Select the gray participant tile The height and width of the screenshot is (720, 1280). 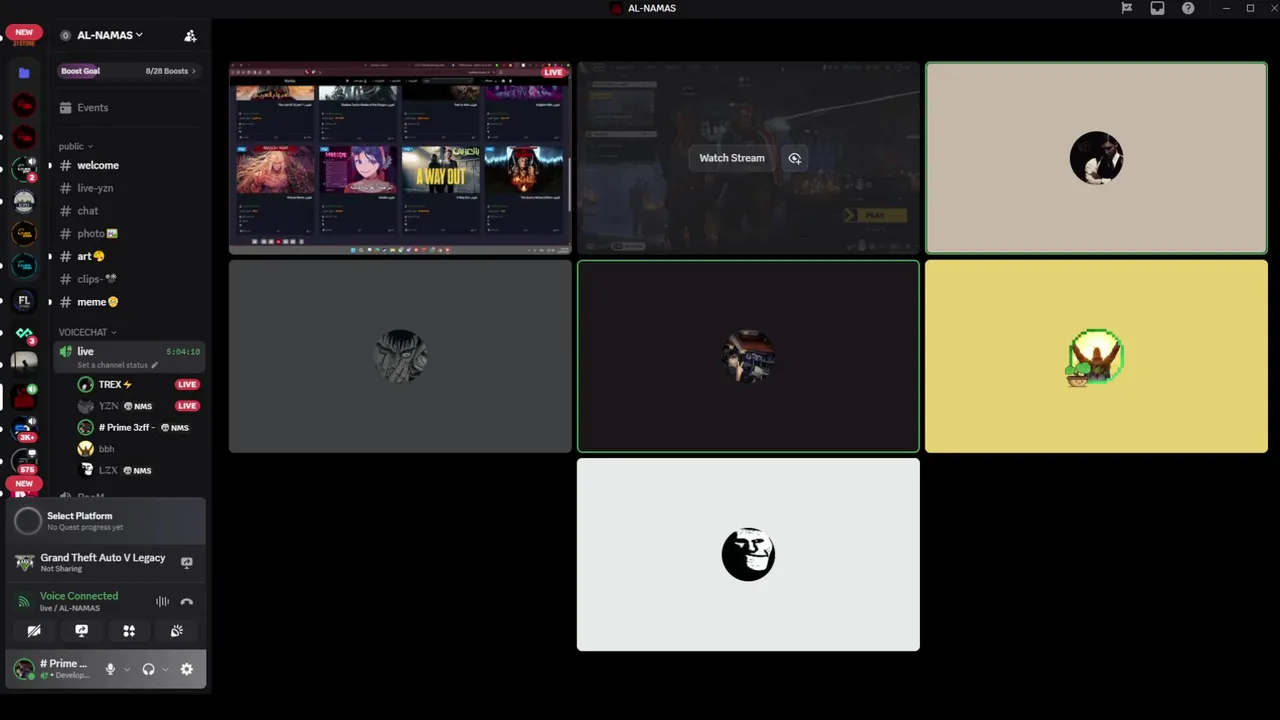(400, 356)
